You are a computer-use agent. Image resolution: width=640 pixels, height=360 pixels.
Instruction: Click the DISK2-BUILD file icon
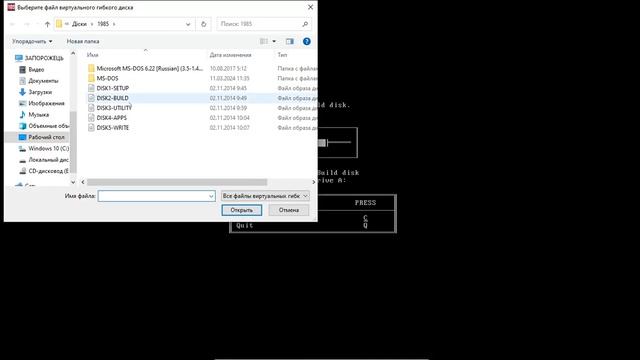tap(91, 98)
